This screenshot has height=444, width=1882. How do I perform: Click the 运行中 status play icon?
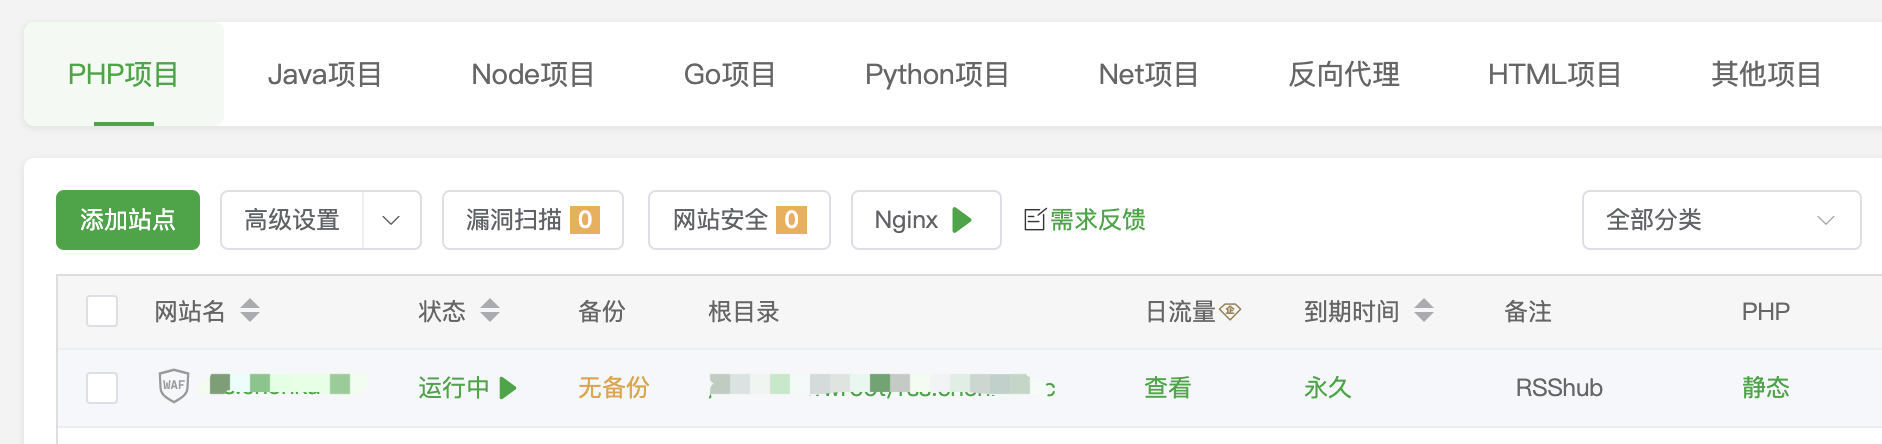(x=508, y=388)
